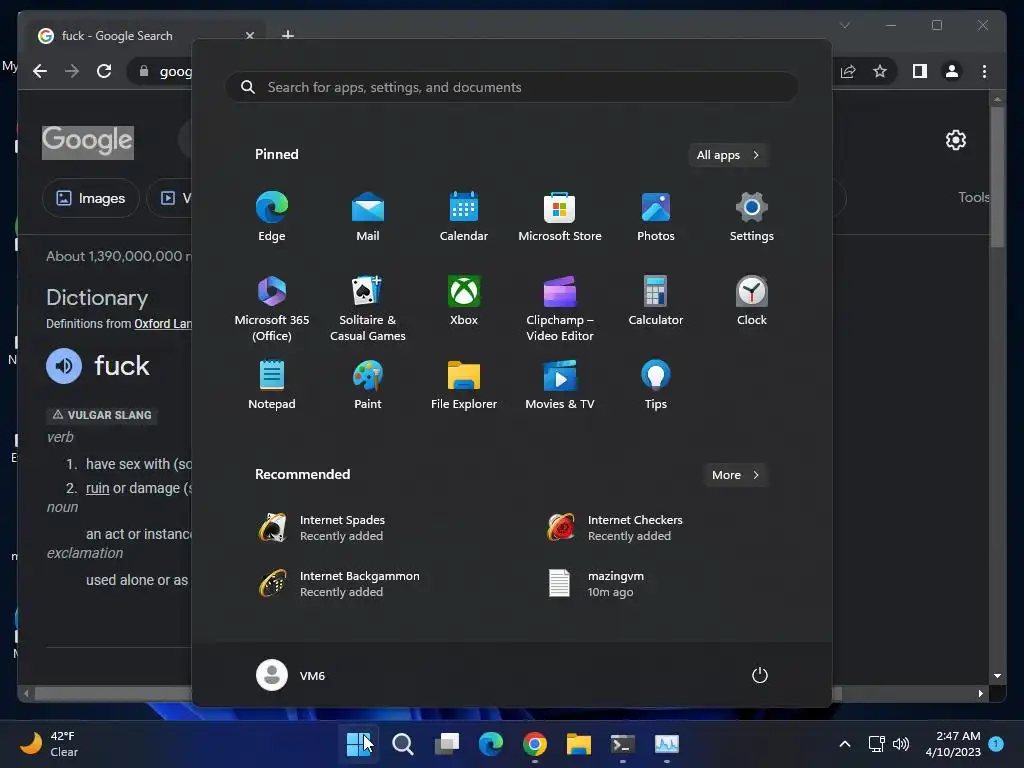Open the Clock app
1024x768 pixels.
tap(752, 301)
